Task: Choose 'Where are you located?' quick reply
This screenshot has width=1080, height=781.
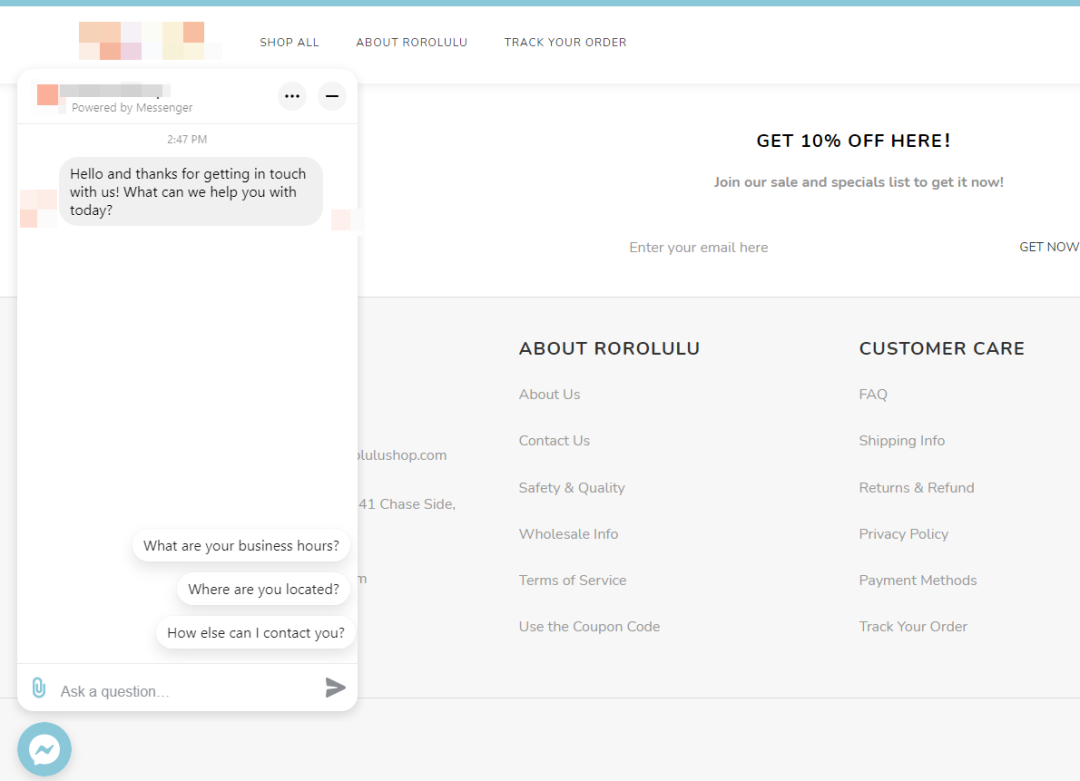Action: coord(264,589)
